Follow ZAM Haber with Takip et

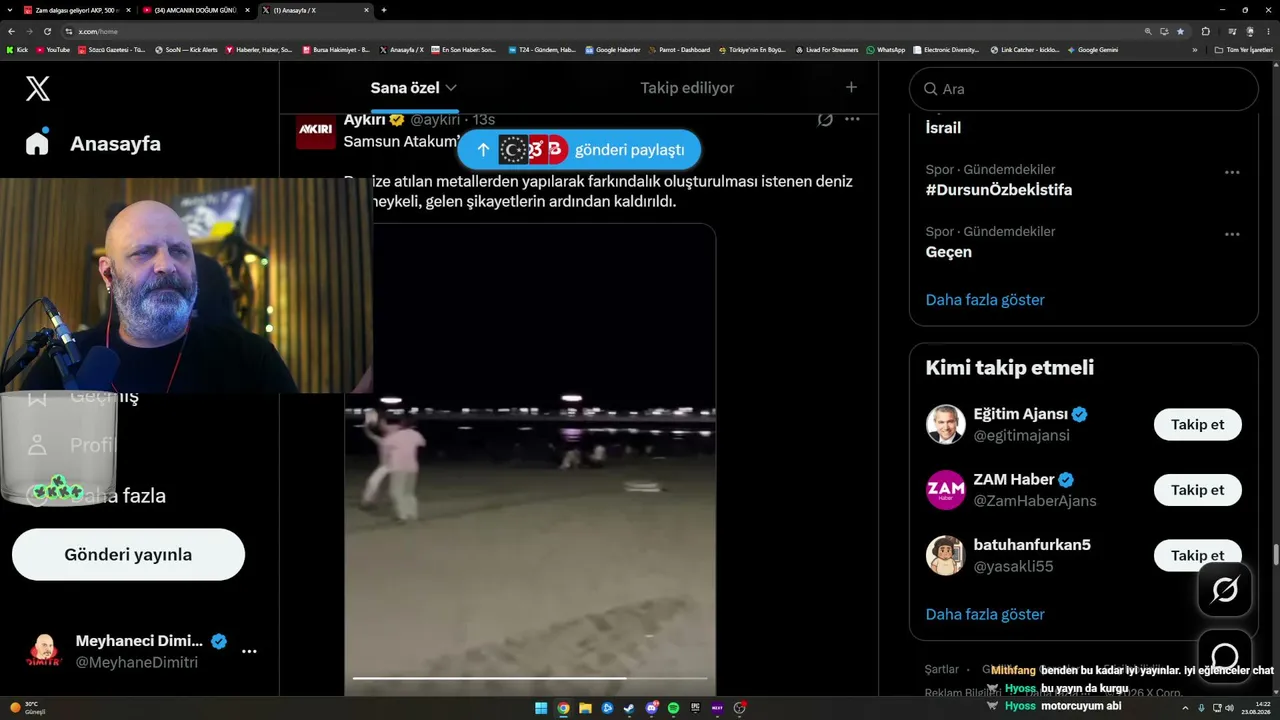[1197, 490]
